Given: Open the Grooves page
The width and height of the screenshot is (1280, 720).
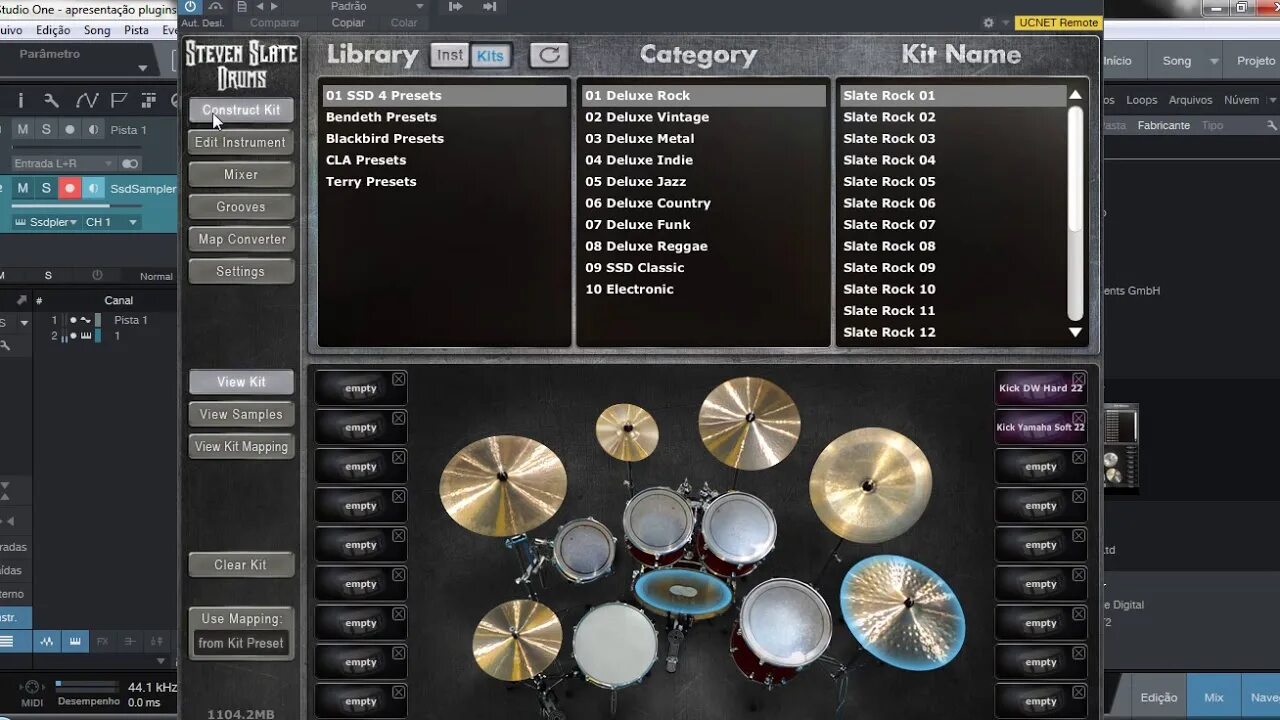Looking at the screenshot, I should (x=241, y=207).
